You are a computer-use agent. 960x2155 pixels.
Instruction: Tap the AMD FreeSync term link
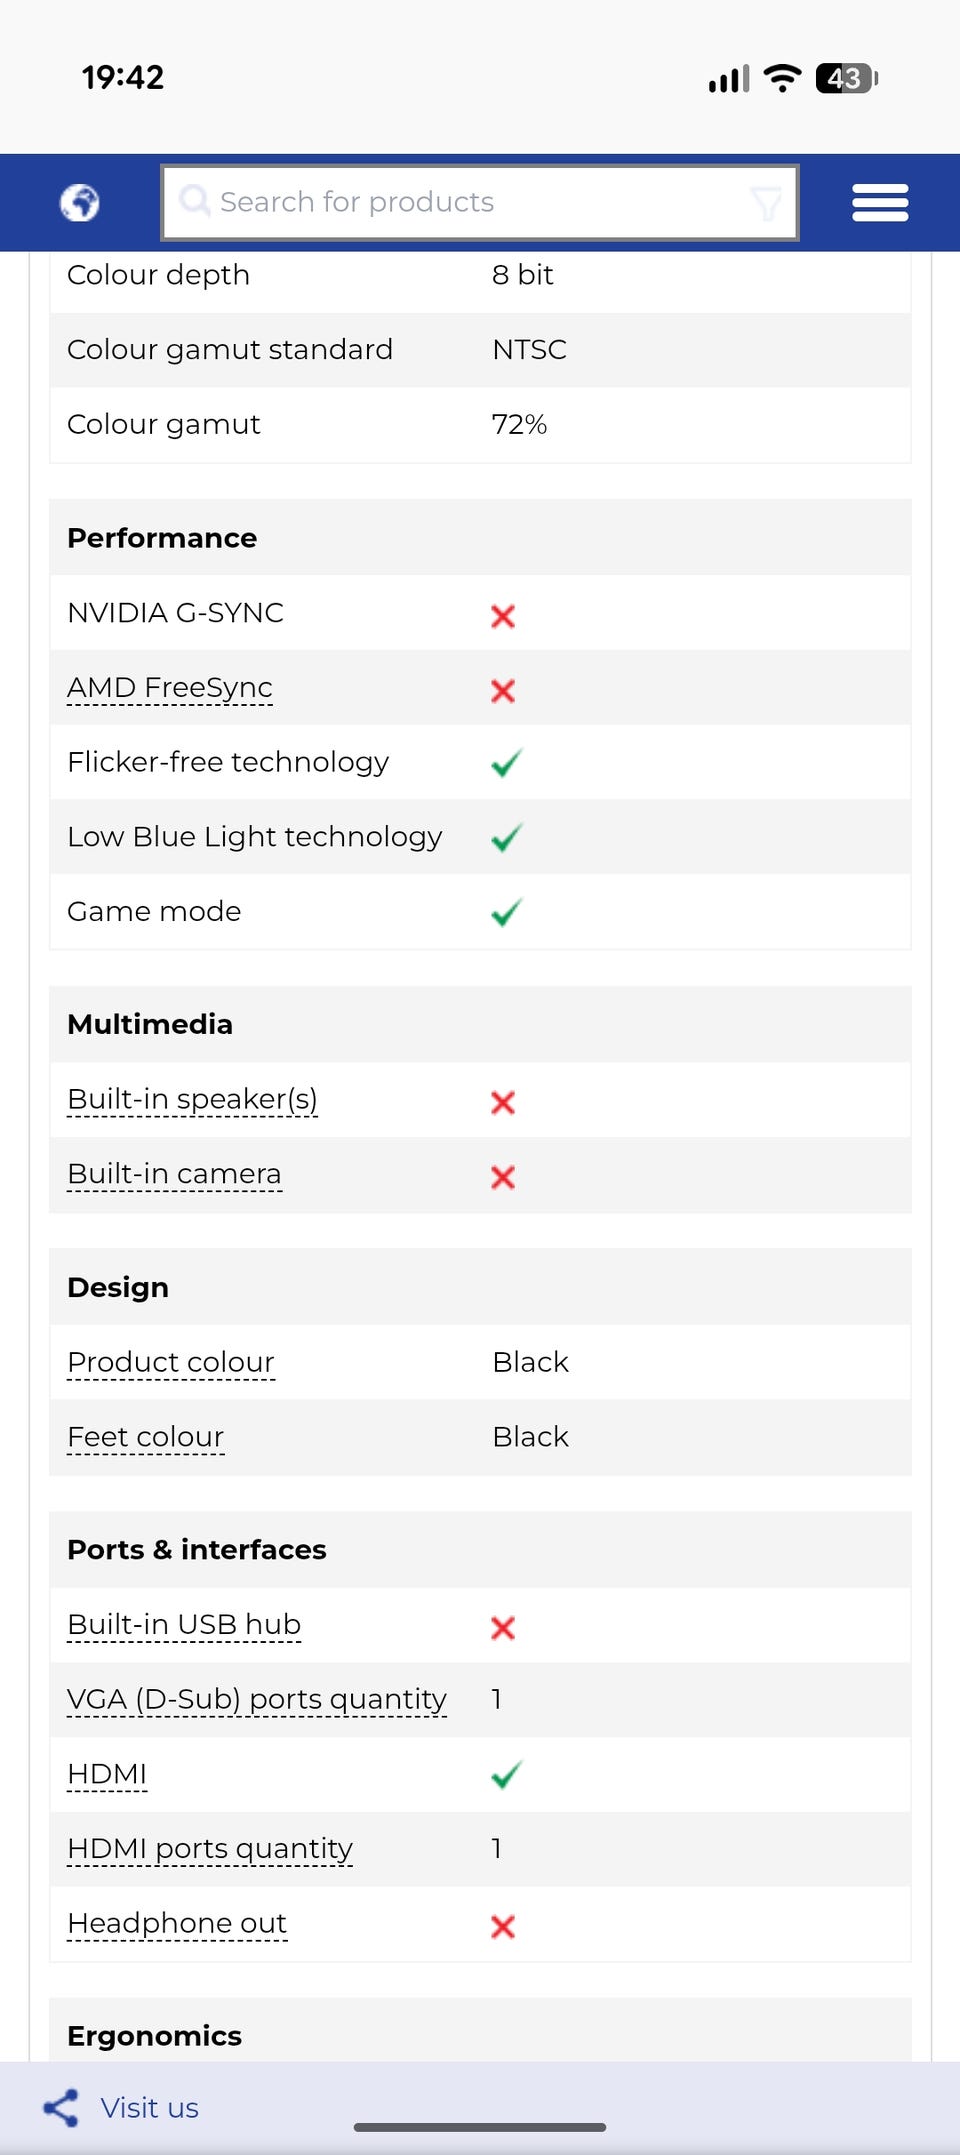170,688
